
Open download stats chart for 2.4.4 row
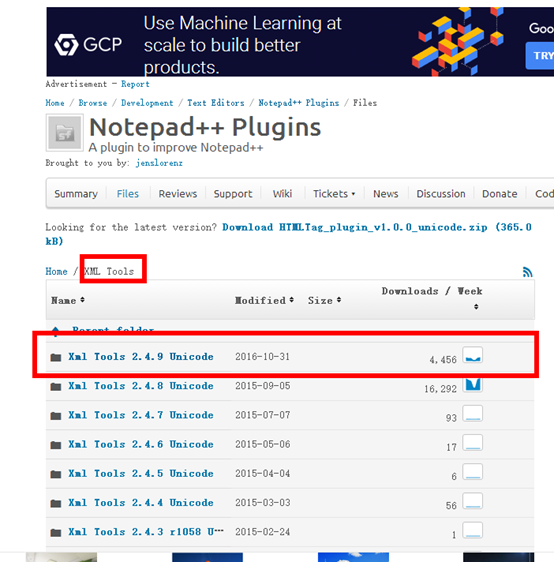473,501
